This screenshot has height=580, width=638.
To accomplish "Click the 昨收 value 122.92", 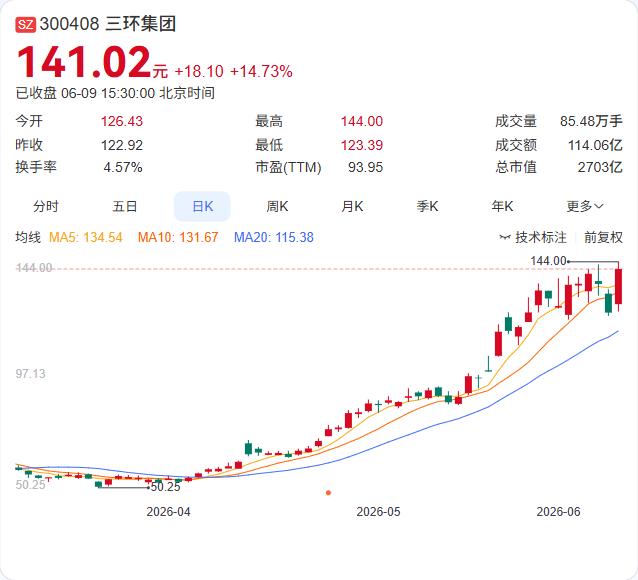I will pyautogui.click(x=122, y=145).
